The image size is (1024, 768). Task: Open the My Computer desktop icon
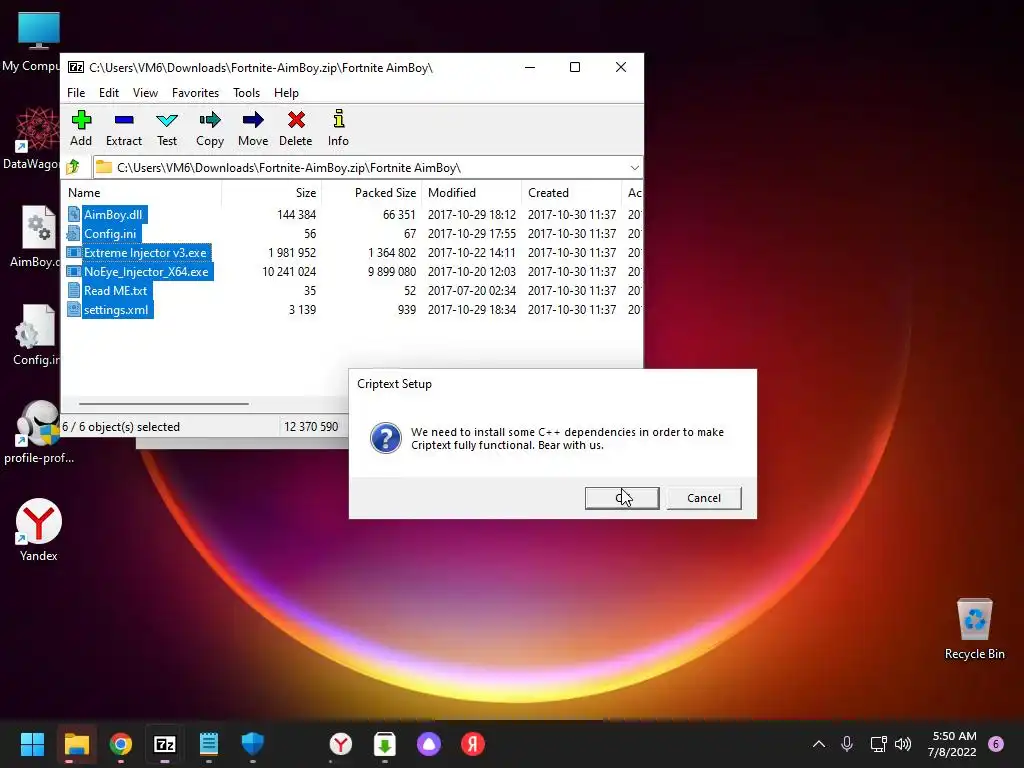click(39, 30)
